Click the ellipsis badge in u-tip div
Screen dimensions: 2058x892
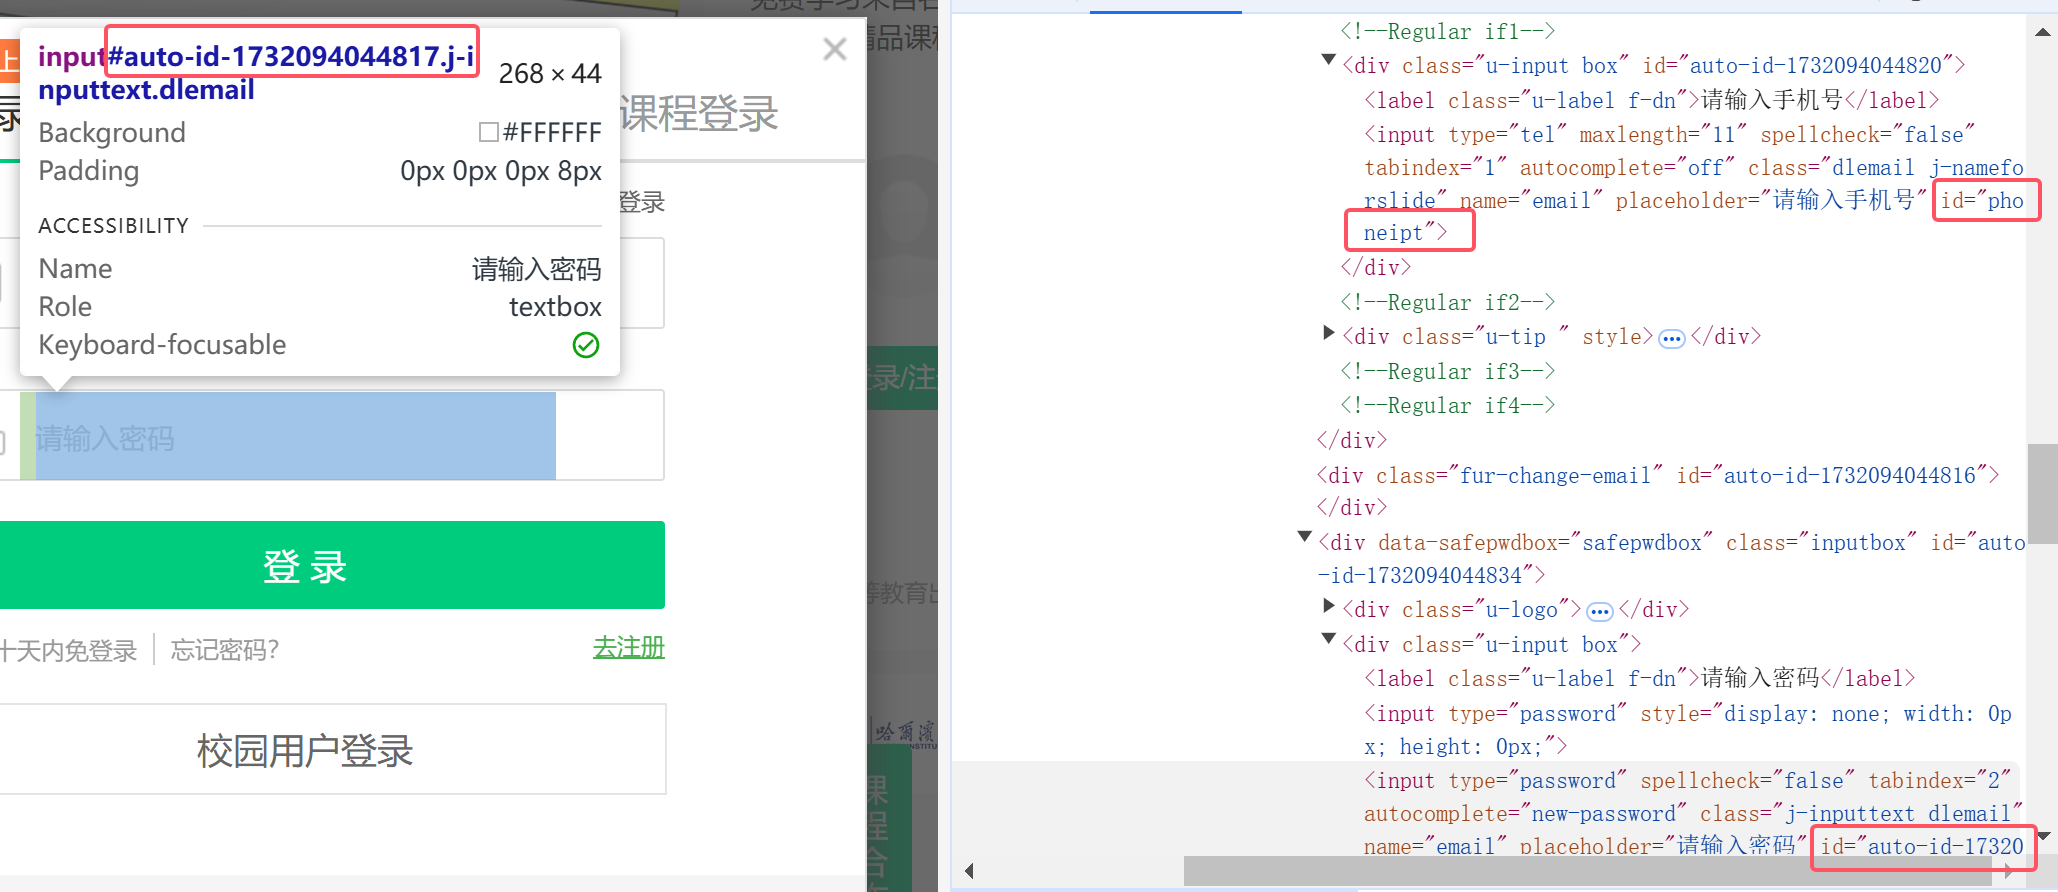tap(1671, 339)
